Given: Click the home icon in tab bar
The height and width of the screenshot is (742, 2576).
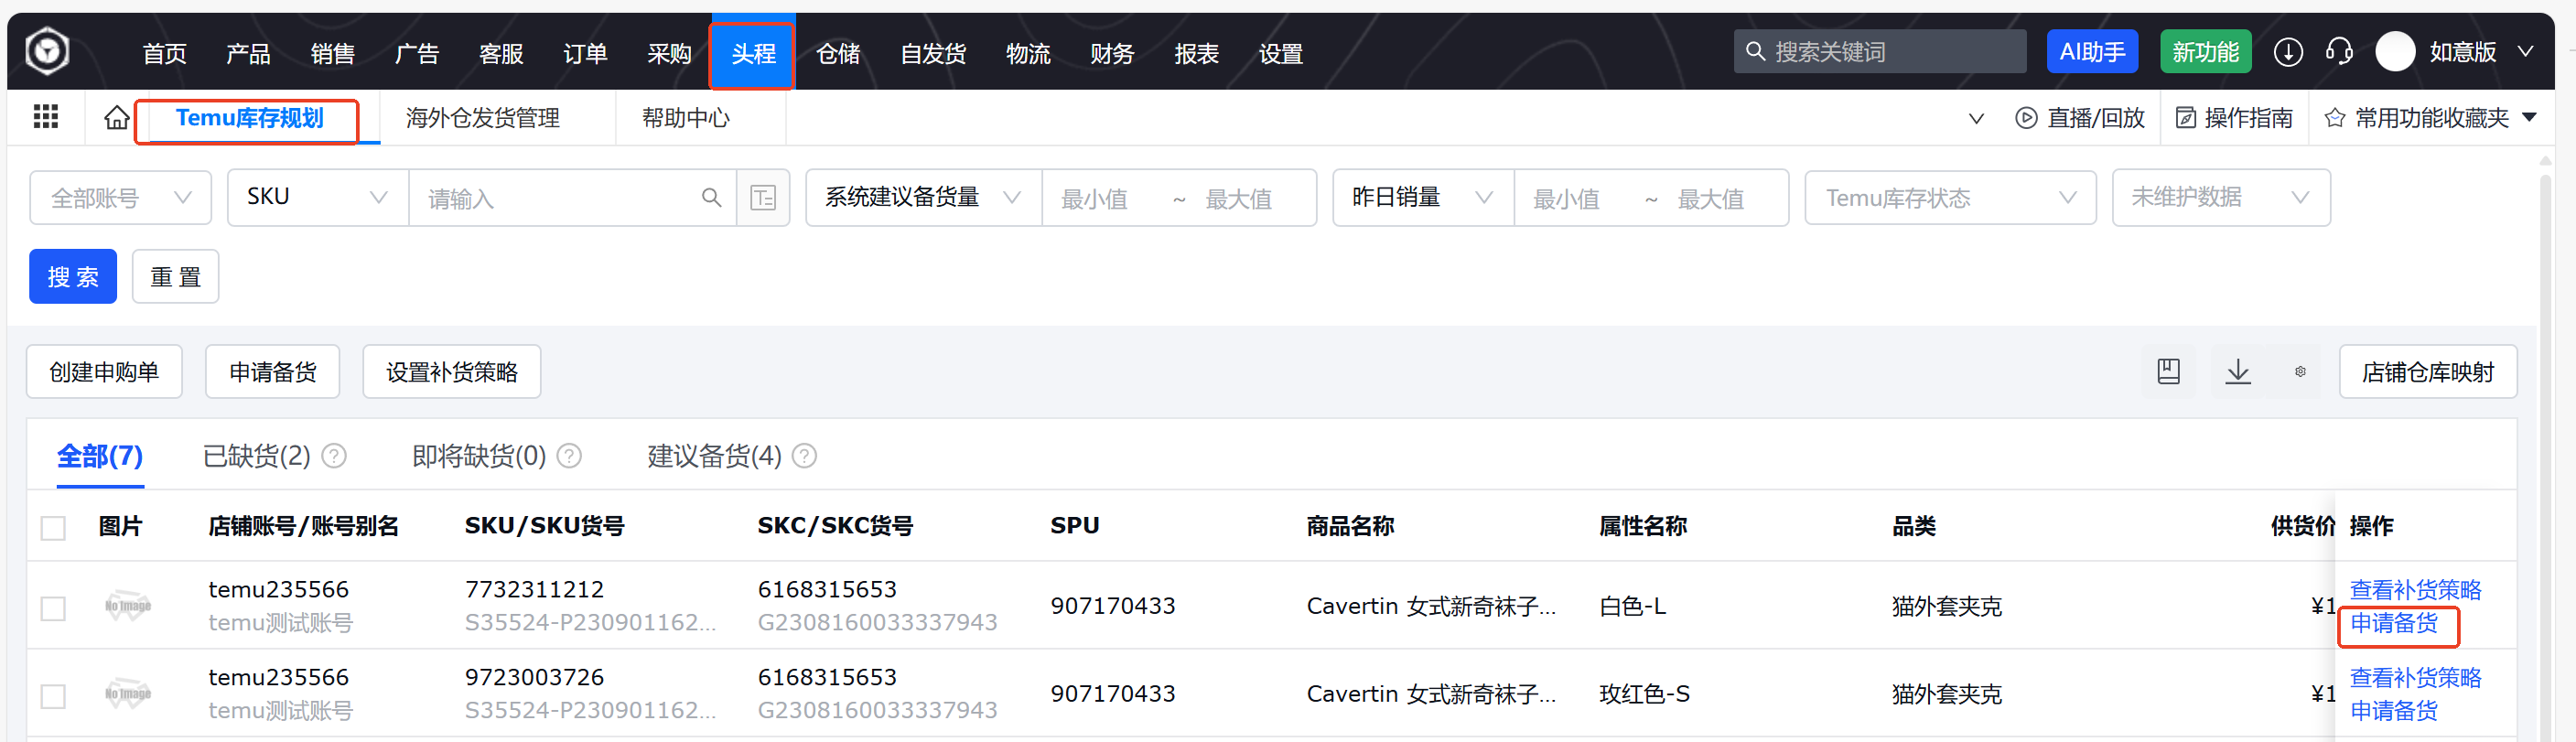Looking at the screenshot, I should click(117, 118).
